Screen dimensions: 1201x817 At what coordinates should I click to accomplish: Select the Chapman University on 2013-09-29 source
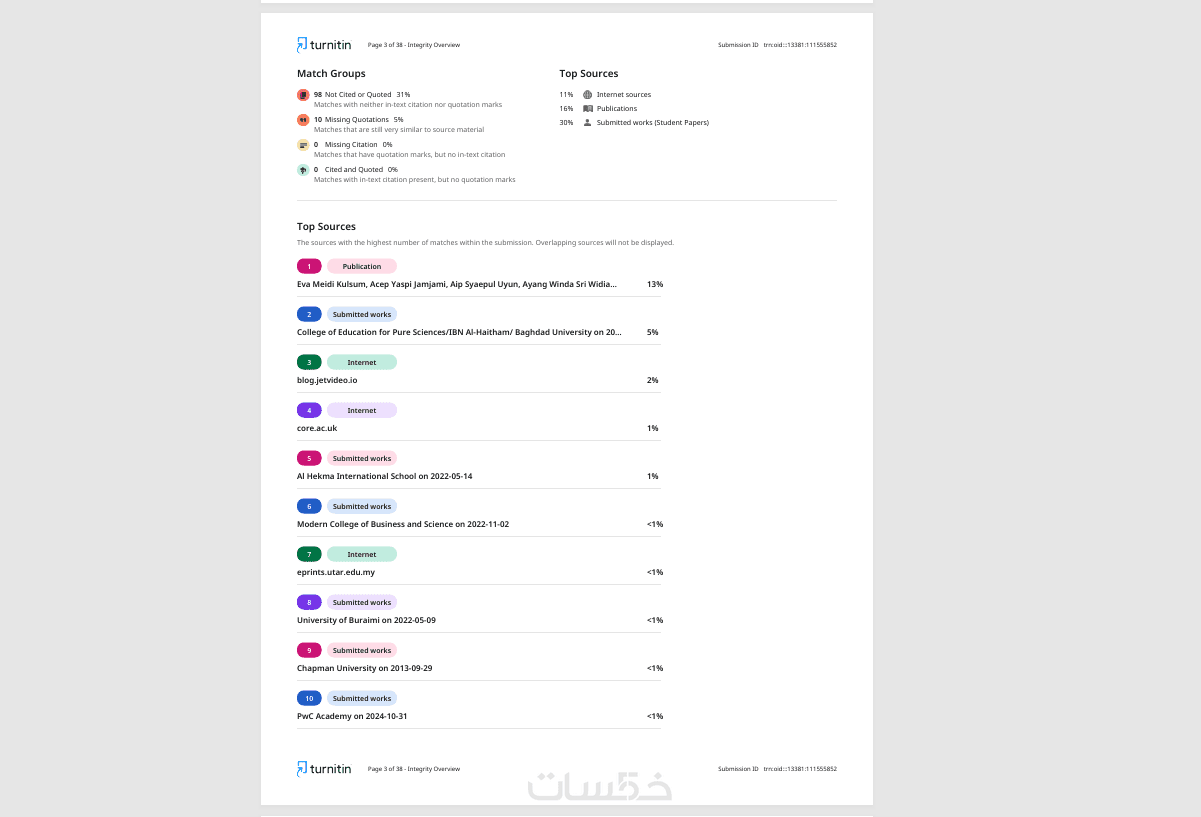[364, 668]
